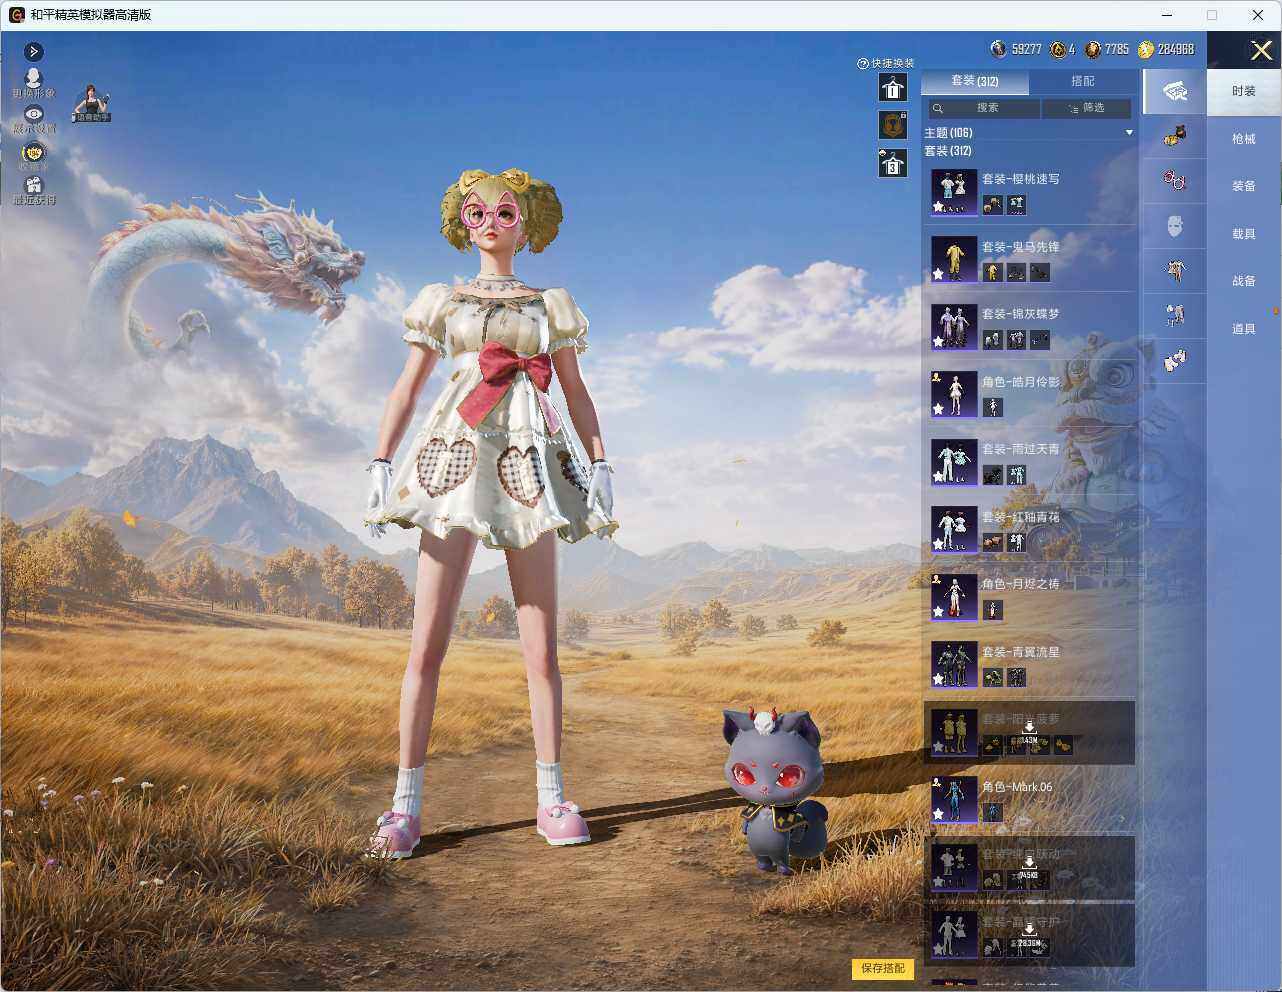Open the shoes category icon
This screenshot has height=992, width=1282.
(x=1175, y=360)
